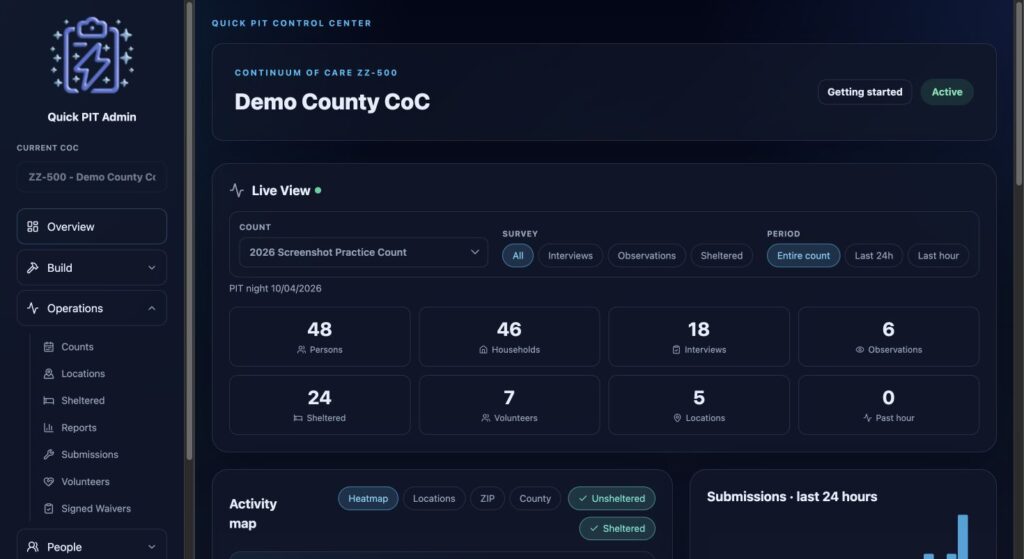This screenshot has width=1024, height=559.
Task: Click the Households stat home icon
Action: coord(483,349)
